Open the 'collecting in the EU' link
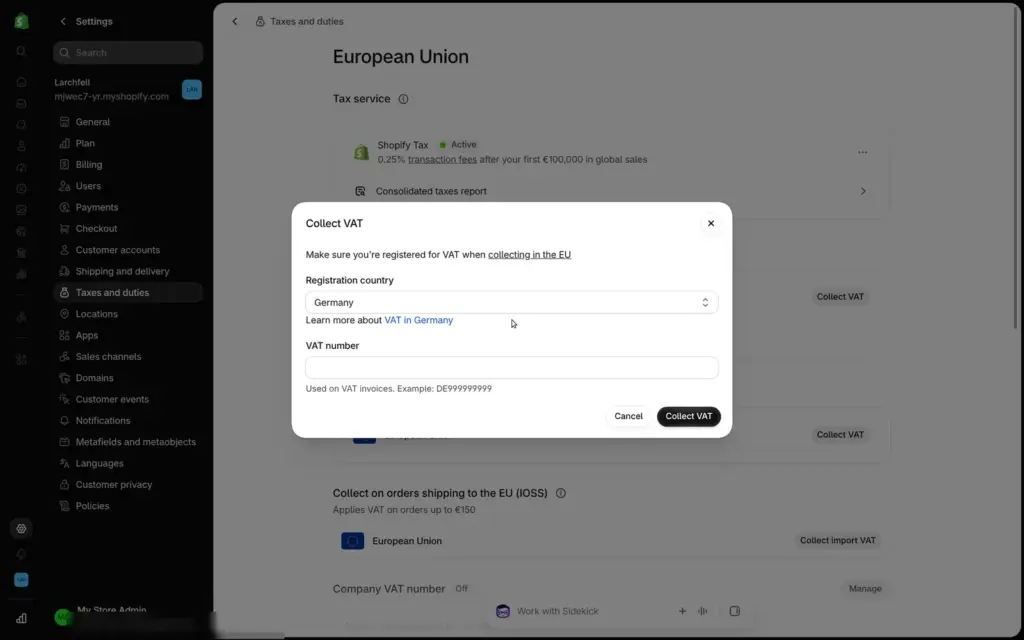The width and height of the screenshot is (1024, 640). (529, 255)
